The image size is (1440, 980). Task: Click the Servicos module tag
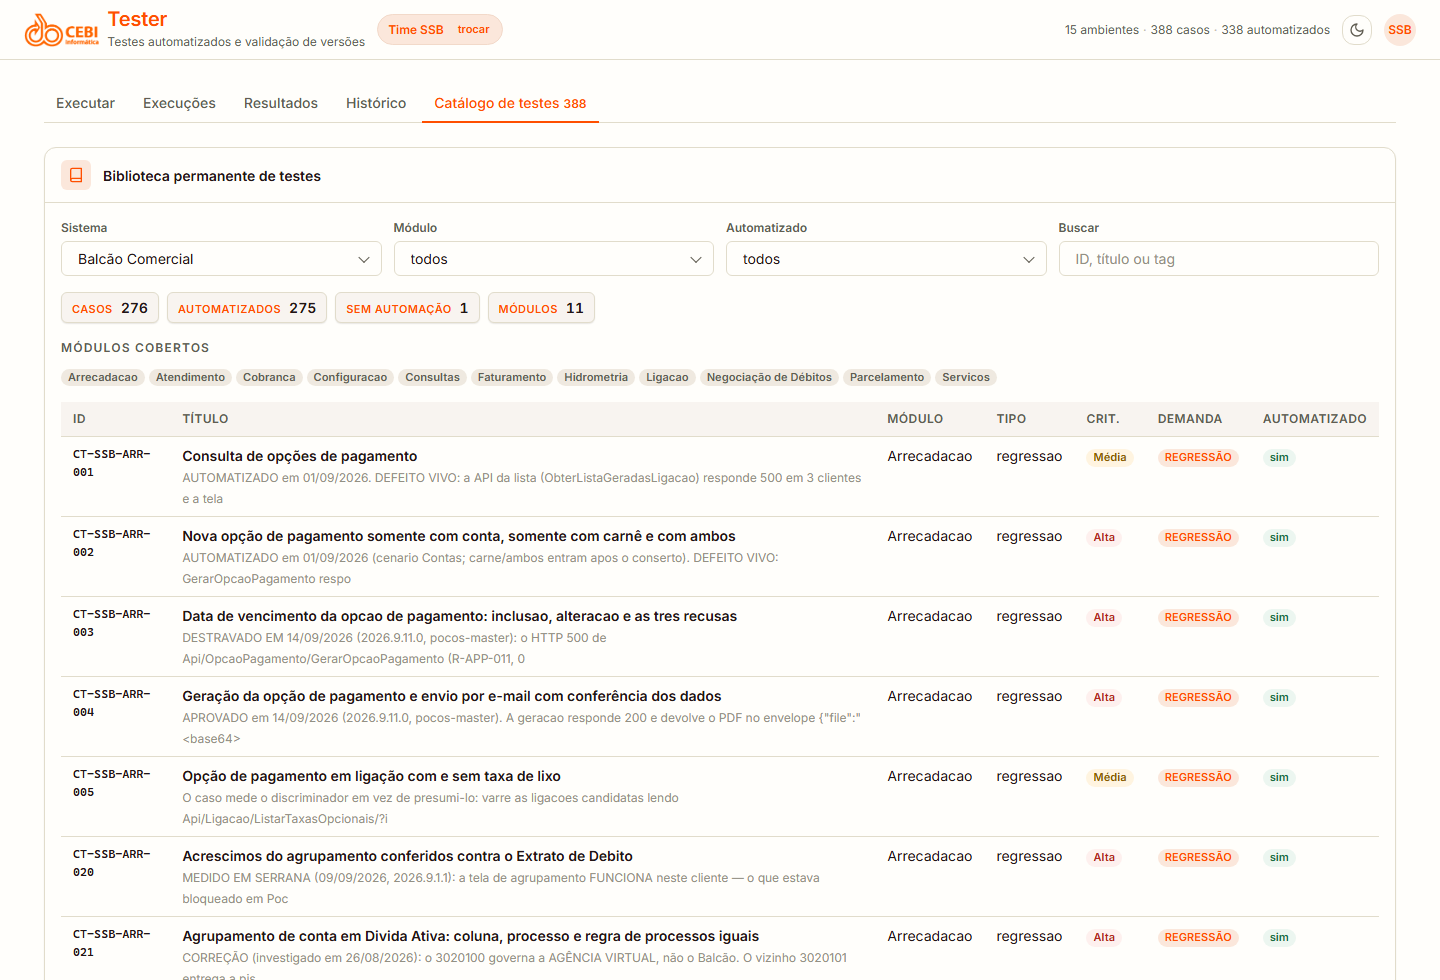[x=966, y=377]
